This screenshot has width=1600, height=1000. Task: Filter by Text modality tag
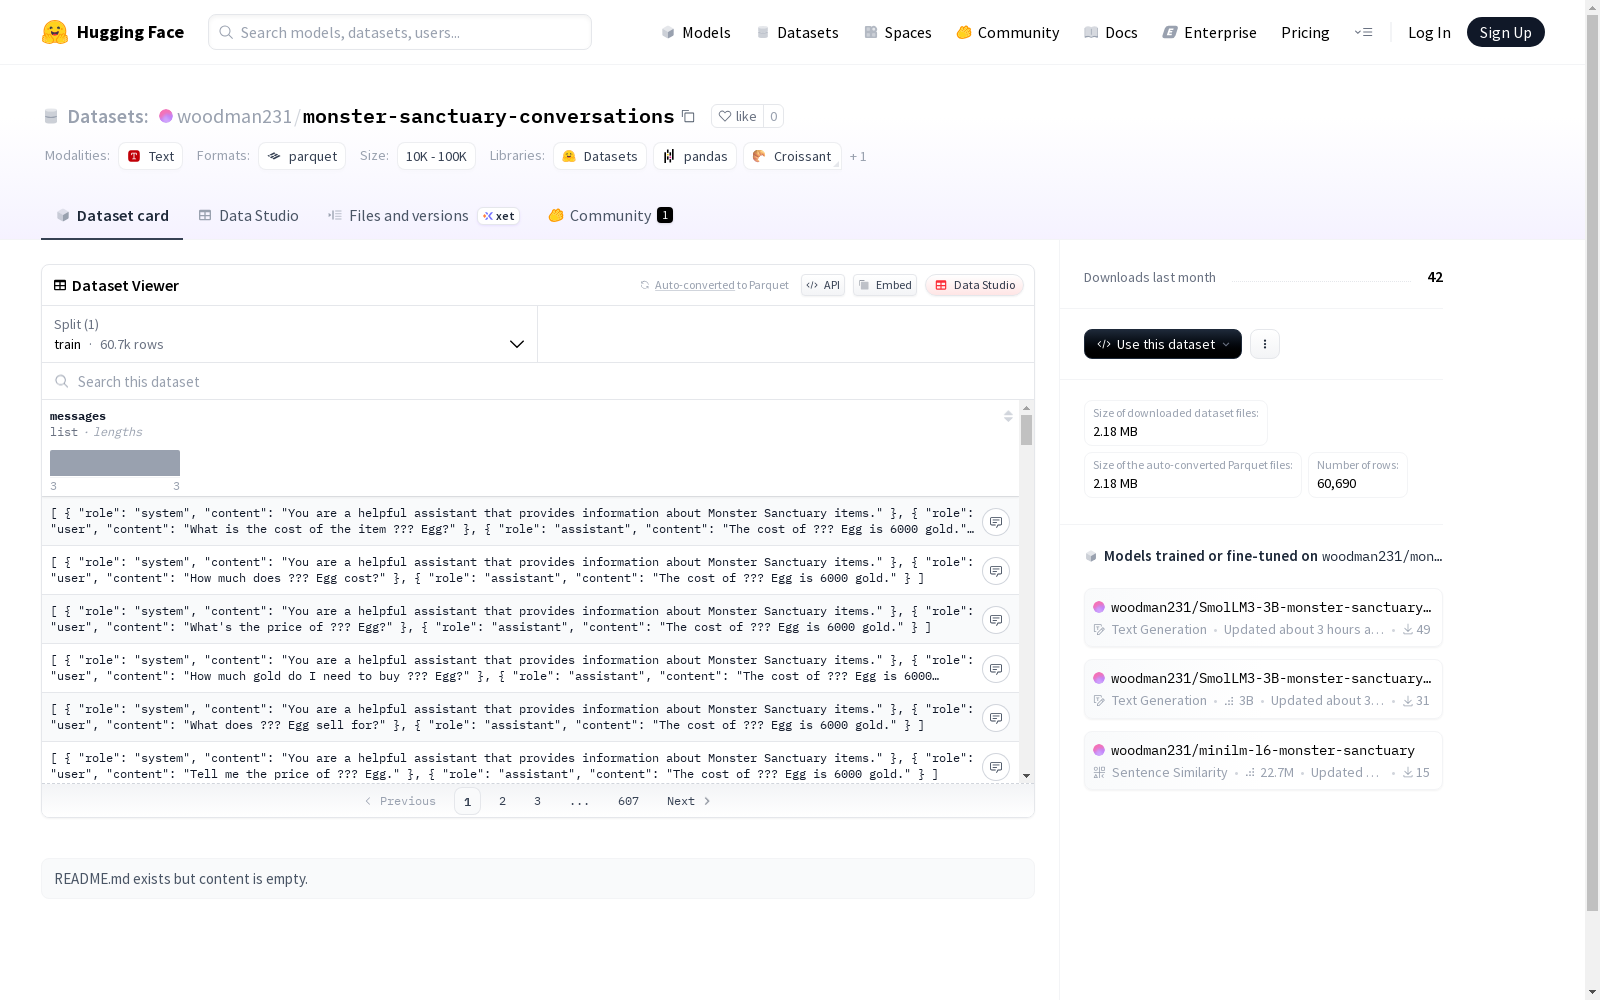(151, 156)
